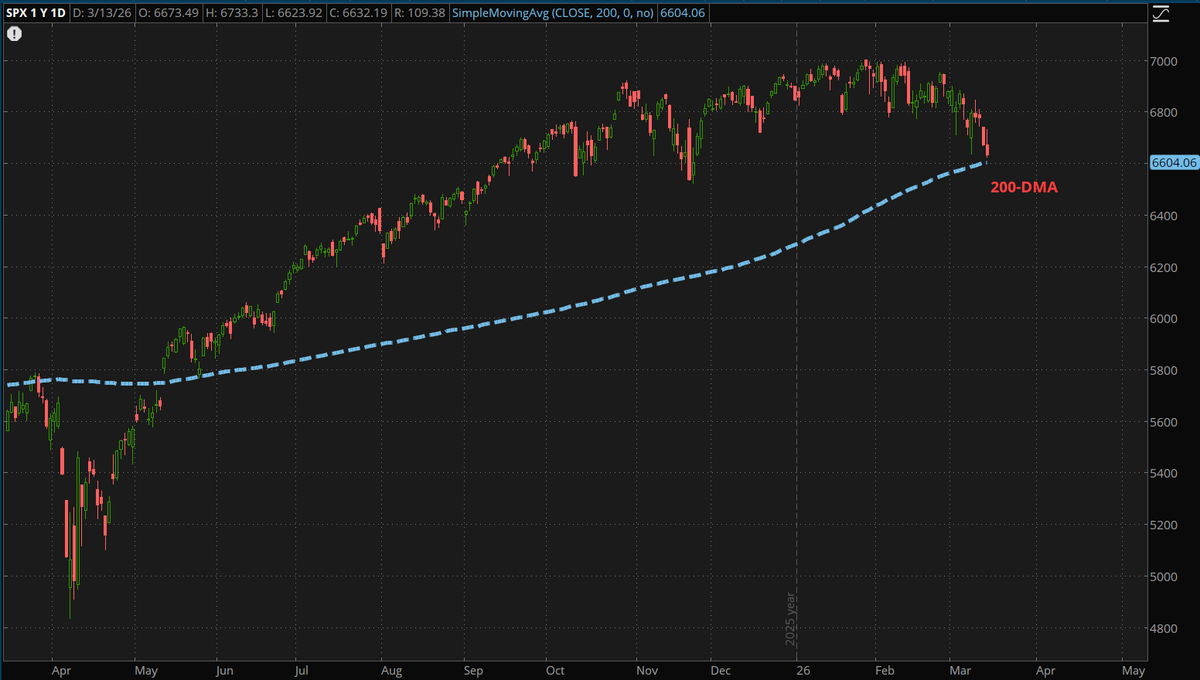Click the R: 109.38 range value
The height and width of the screenshot is (680, 1200).
[419, 13]
